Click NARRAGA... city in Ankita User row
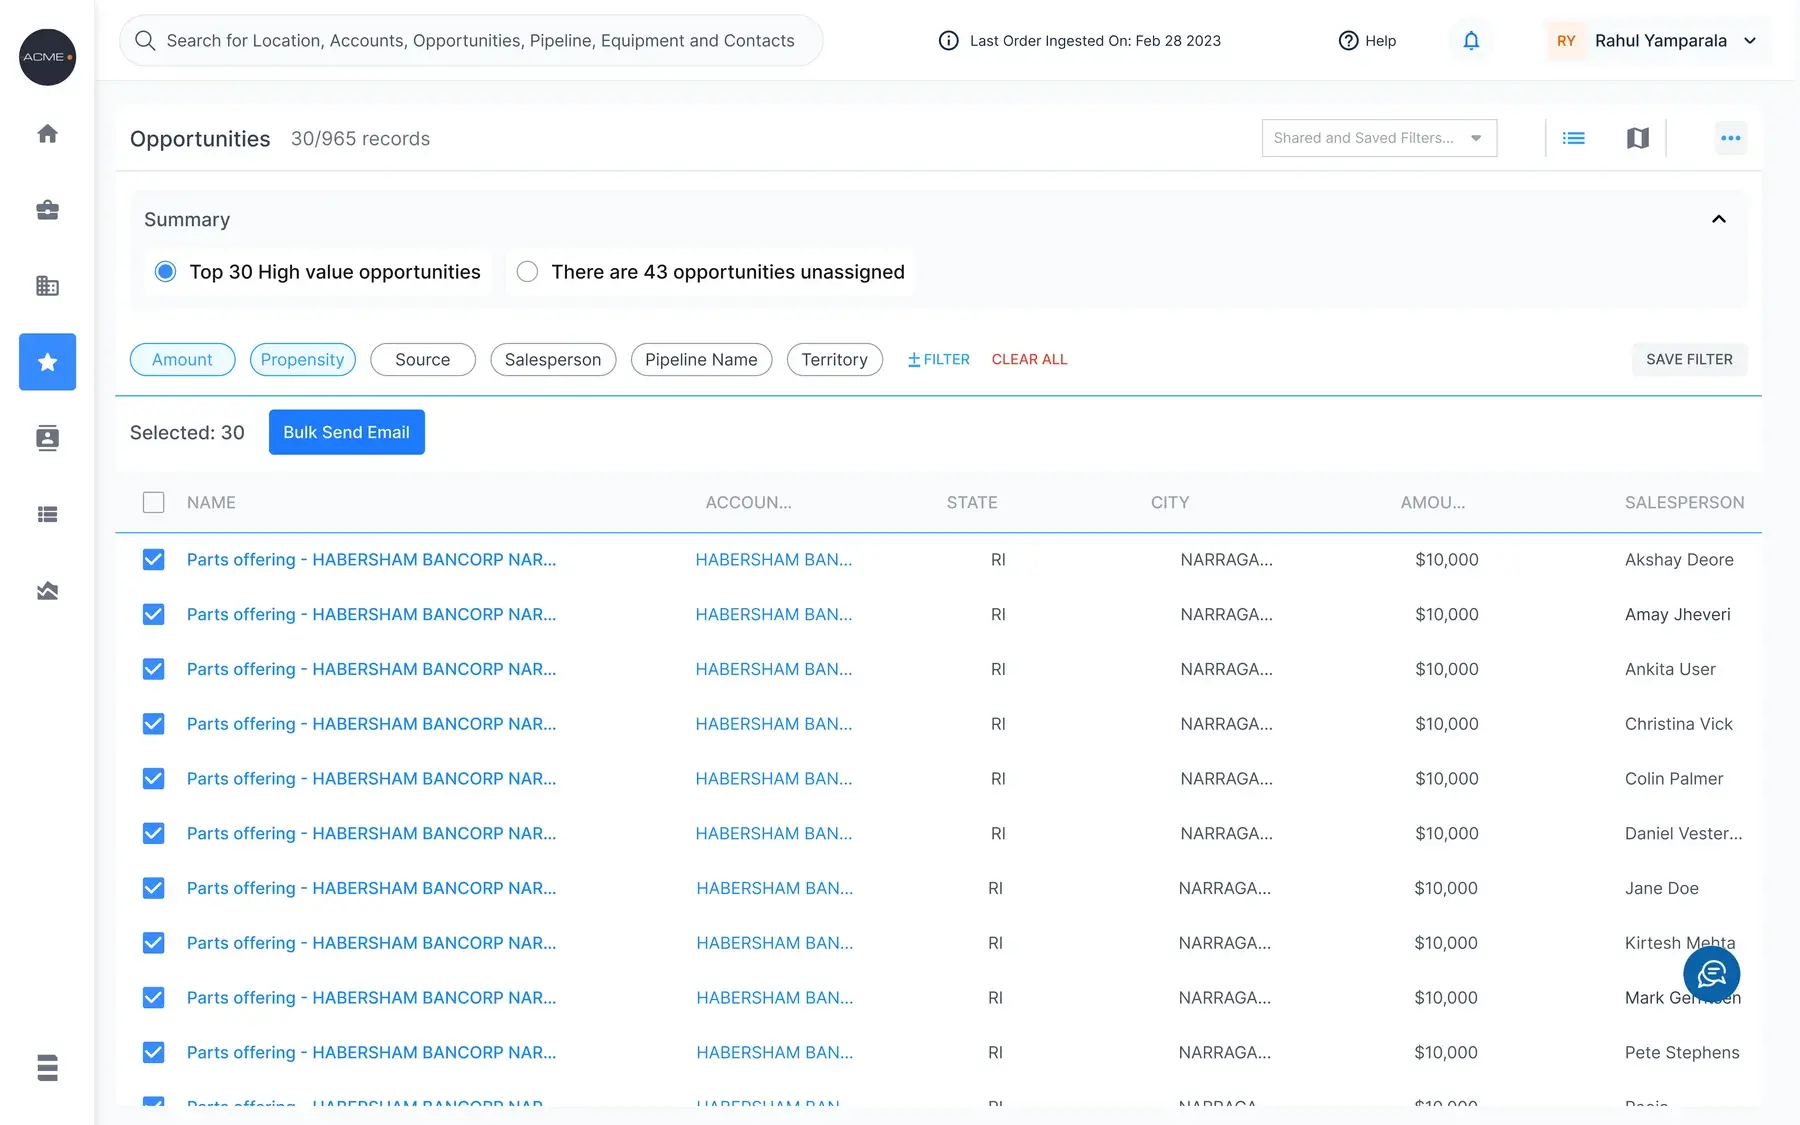Screen dimensions: 1800x1125 coord(1226,669)
